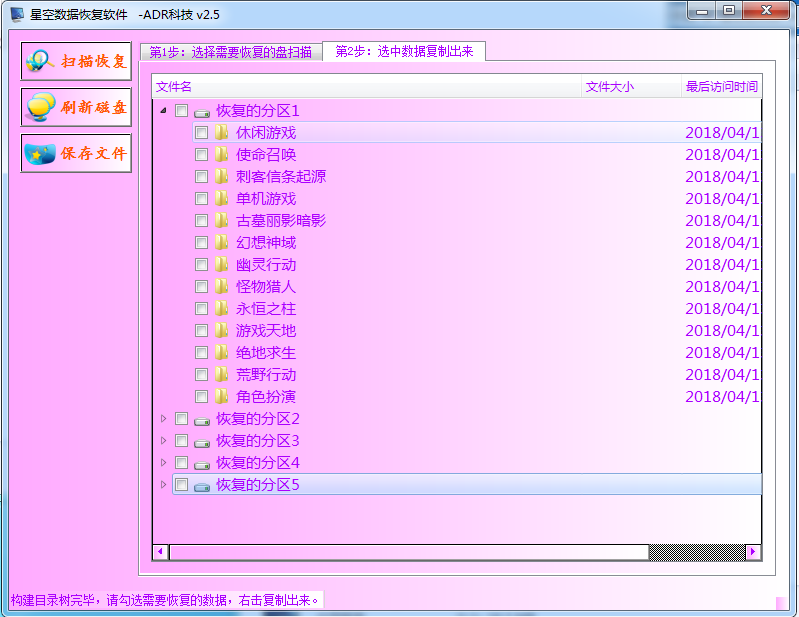Viewport: 799px width, 617px height.
Task: Click the folder icon of 刺客信条起源
Action: [221, 176]
